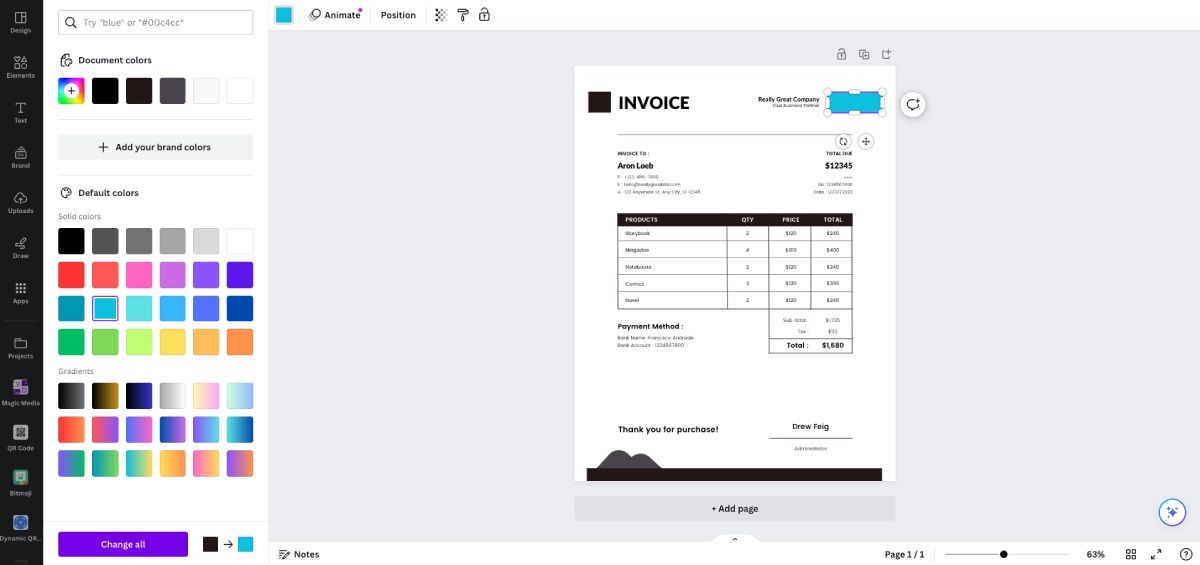The height and width of the screenshot is (565, 1200).
Task: Click the copy style paint roller icon
Action: 462,15
